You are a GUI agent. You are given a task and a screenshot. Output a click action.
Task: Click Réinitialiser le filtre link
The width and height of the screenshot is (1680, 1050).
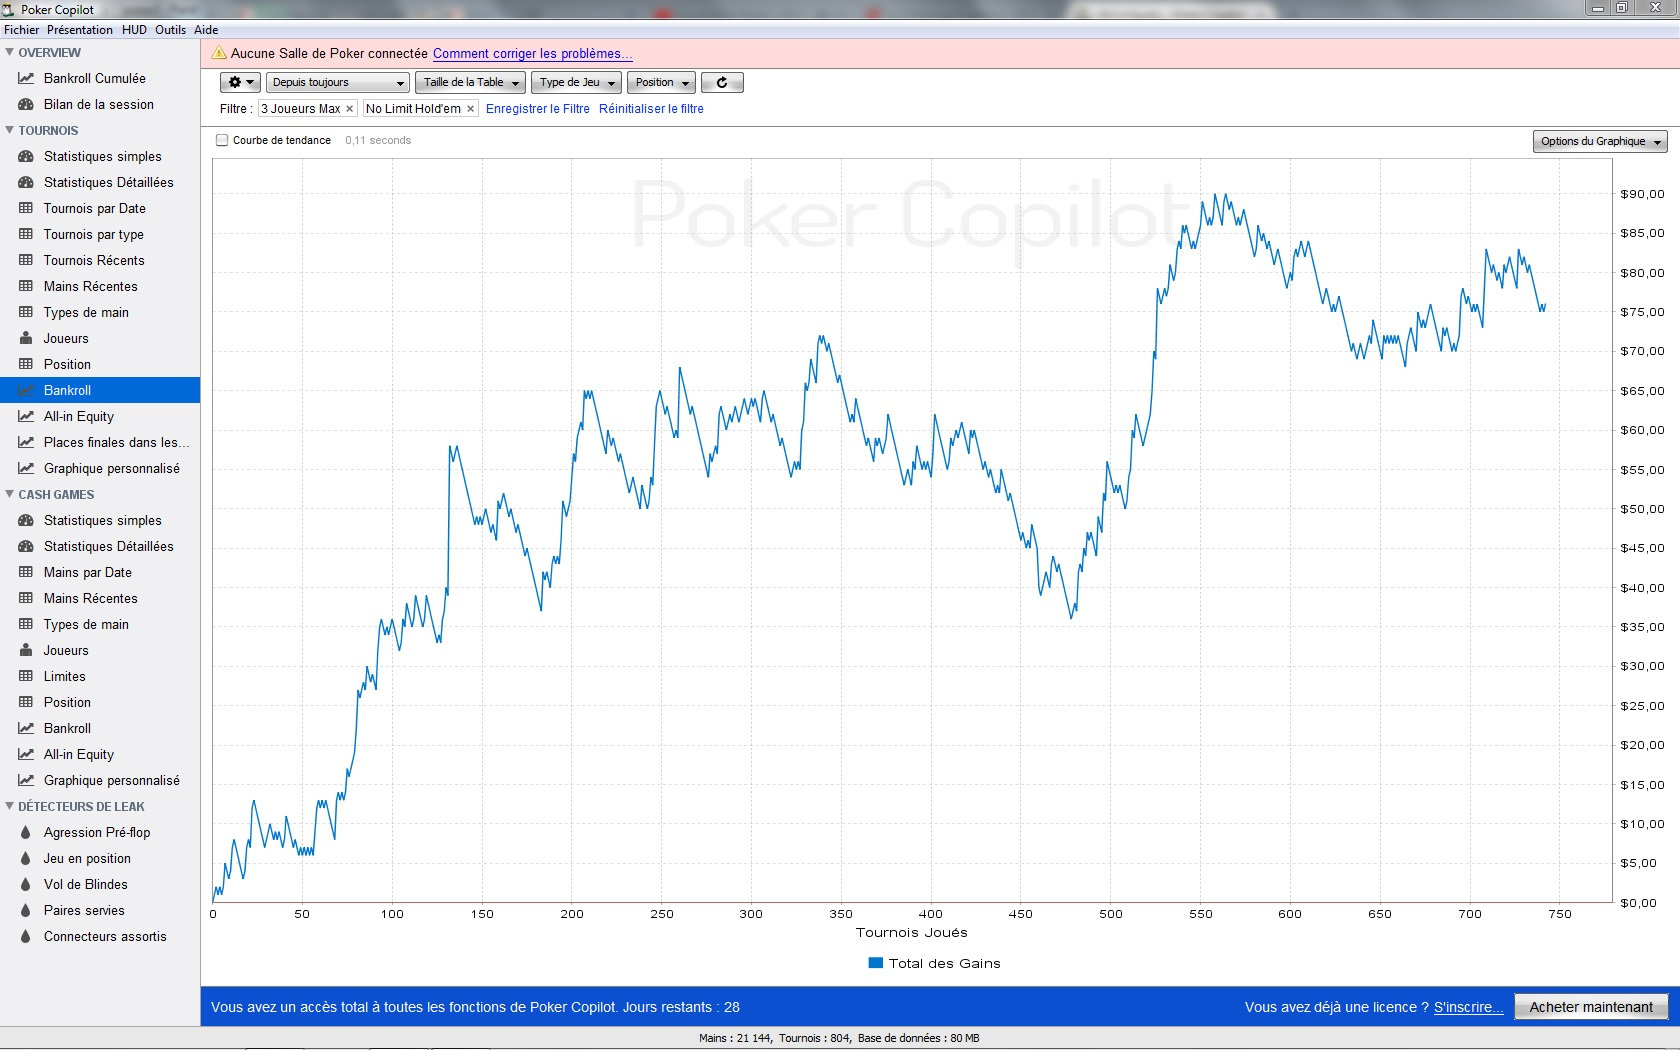click(651, 109)
